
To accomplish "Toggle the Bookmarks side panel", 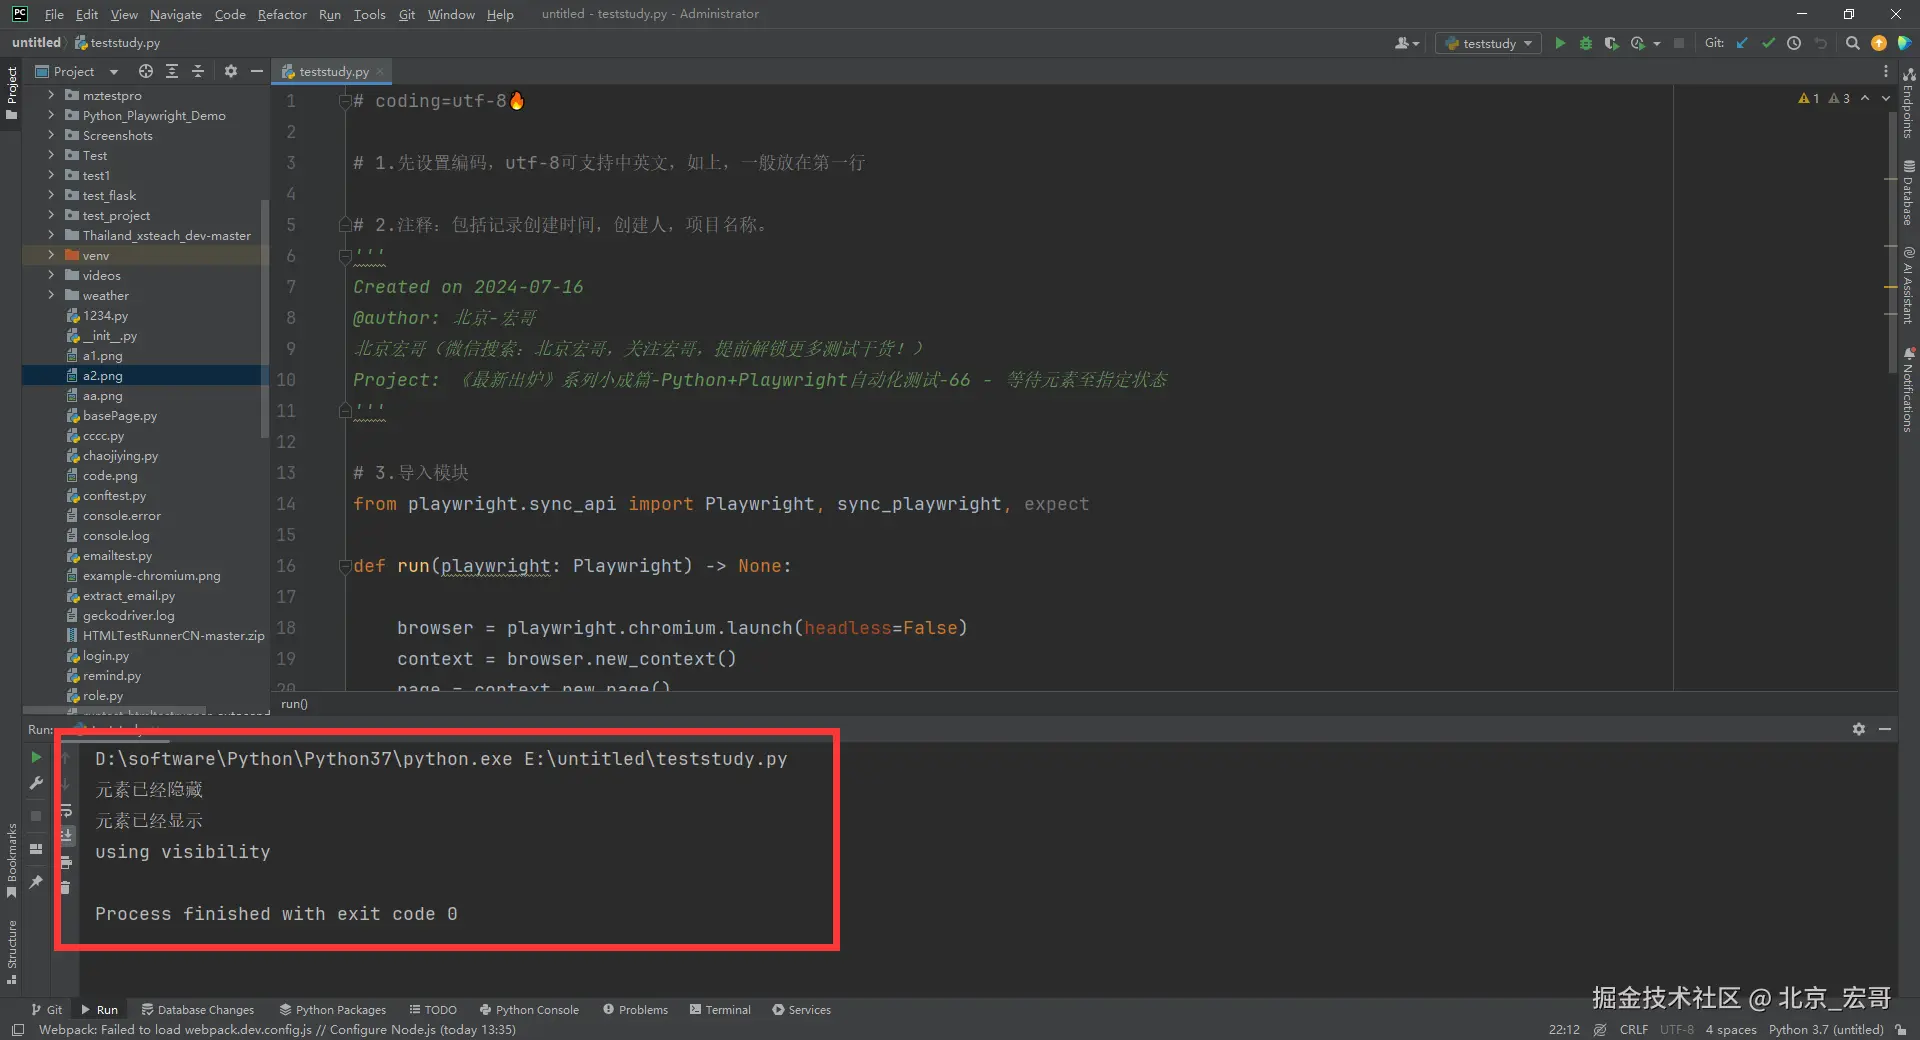I will 12,860.
